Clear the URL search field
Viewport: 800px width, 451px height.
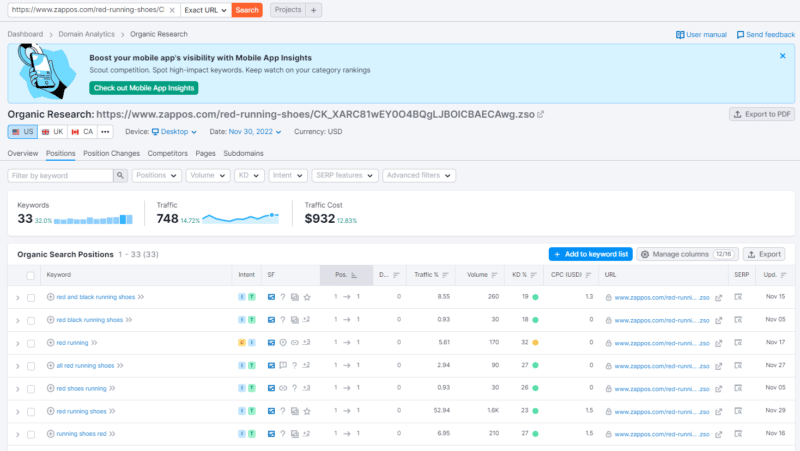(172, 10)
